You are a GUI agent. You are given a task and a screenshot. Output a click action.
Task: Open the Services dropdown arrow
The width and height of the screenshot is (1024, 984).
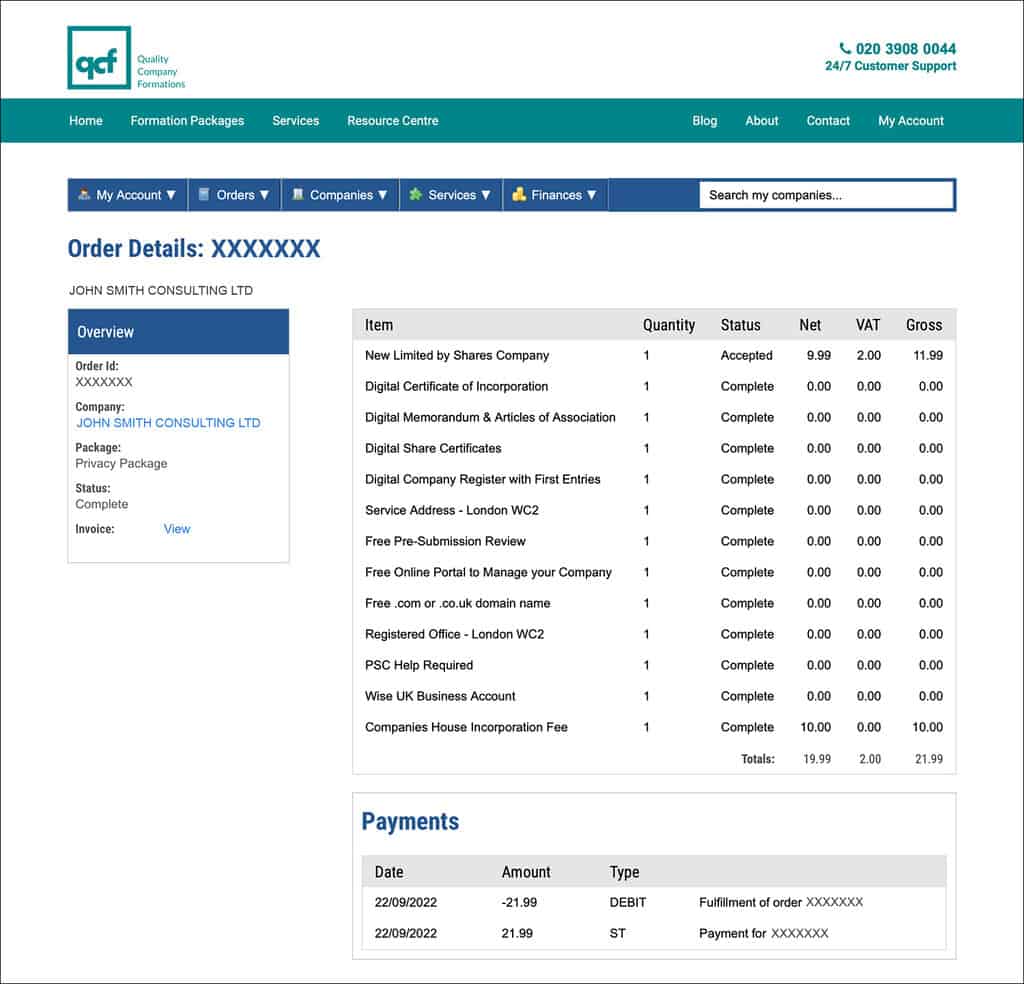click(484, 195)
